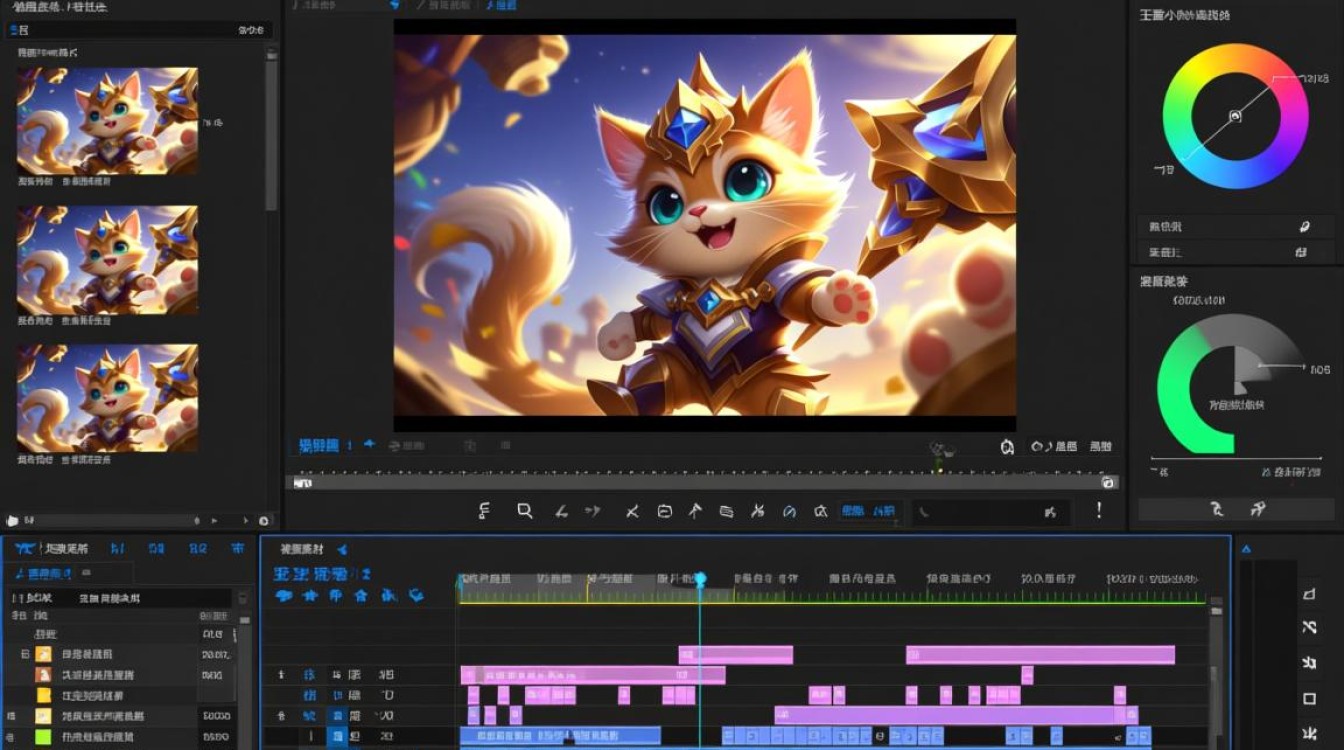
Task: Select fourth blue tool icon above timeline tracks
Action: pos(362,595)
